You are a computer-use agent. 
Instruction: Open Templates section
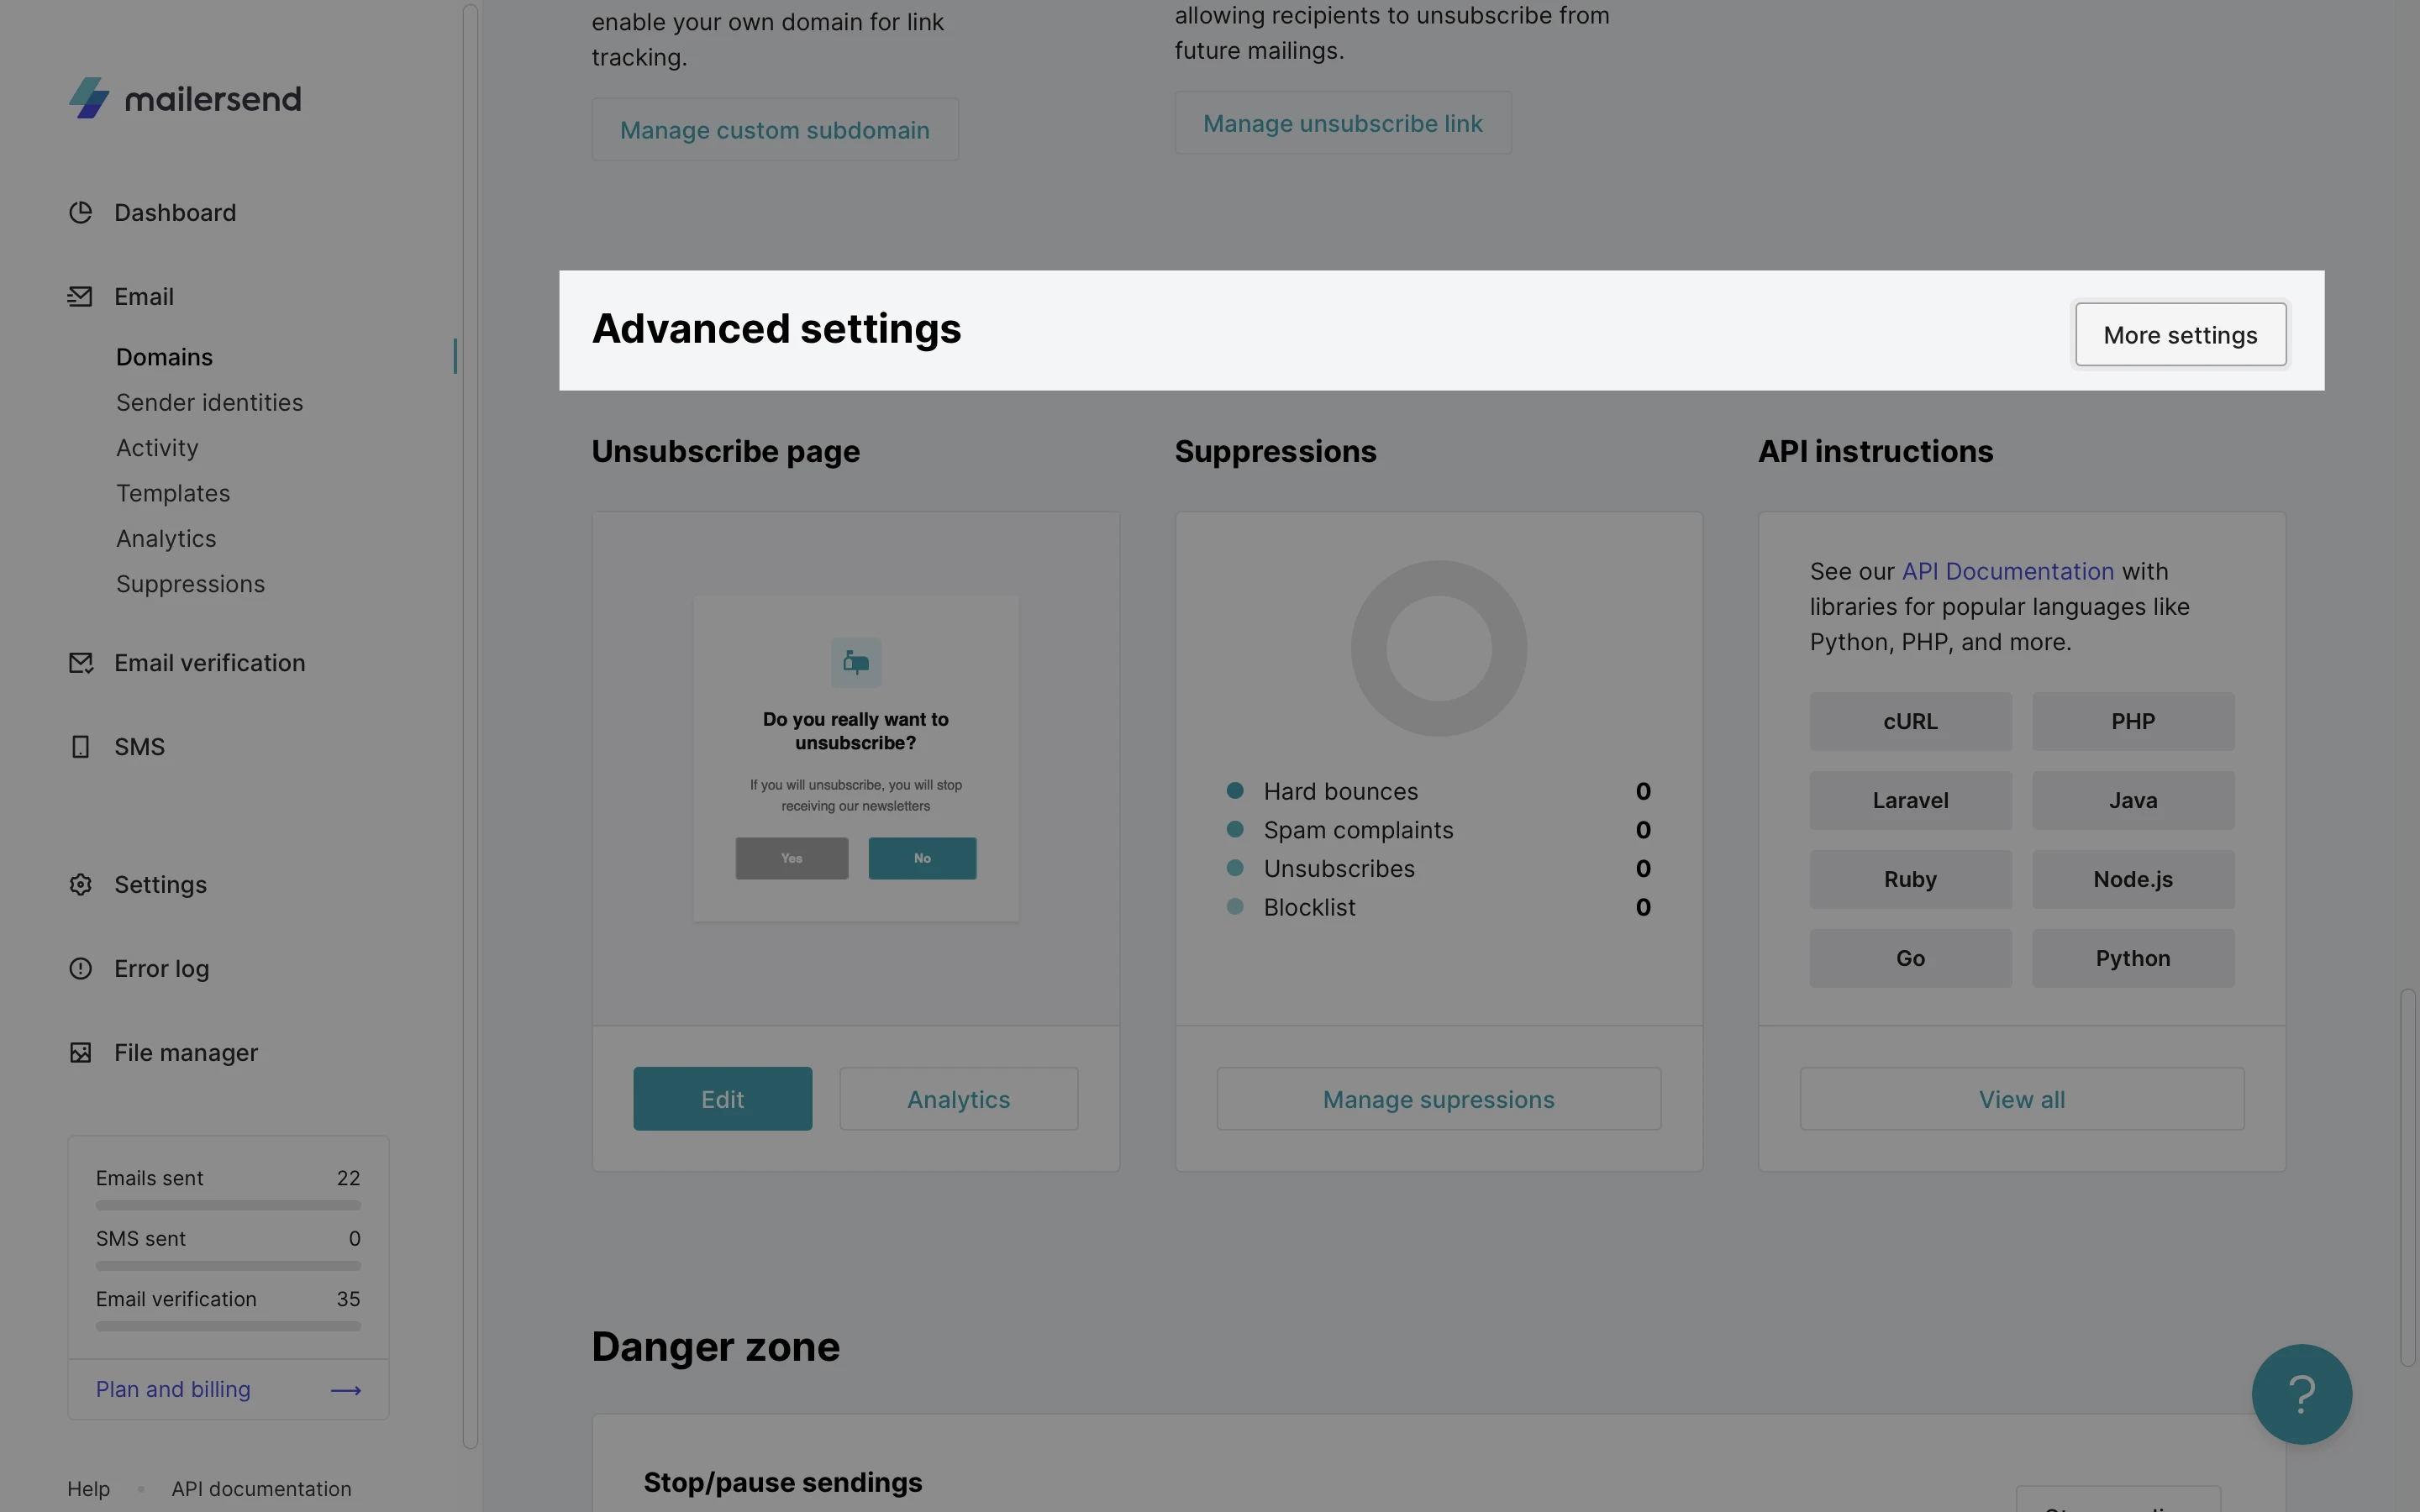(173, 493)
